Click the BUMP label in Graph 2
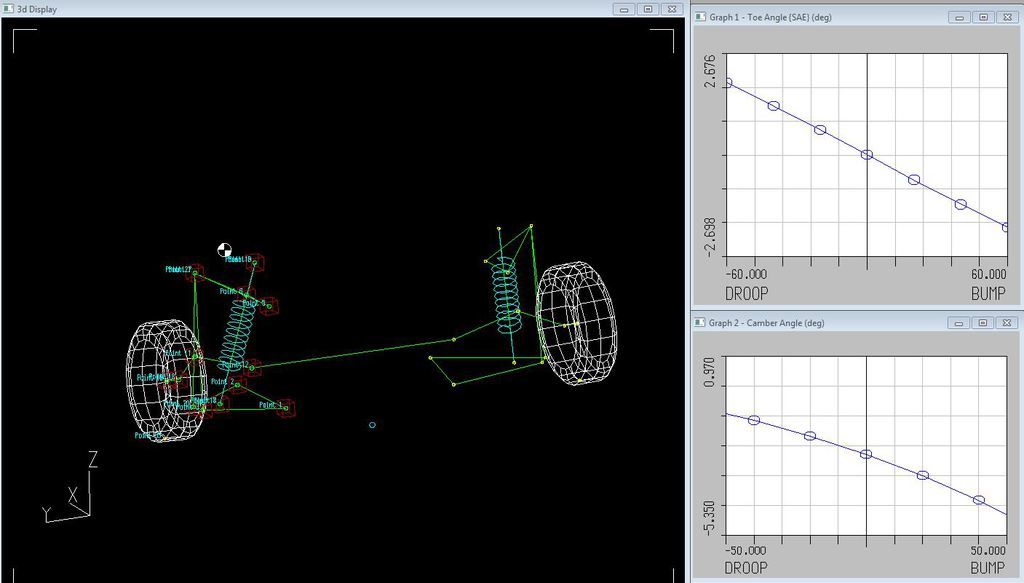1024x583 pixels. (988, 568)
